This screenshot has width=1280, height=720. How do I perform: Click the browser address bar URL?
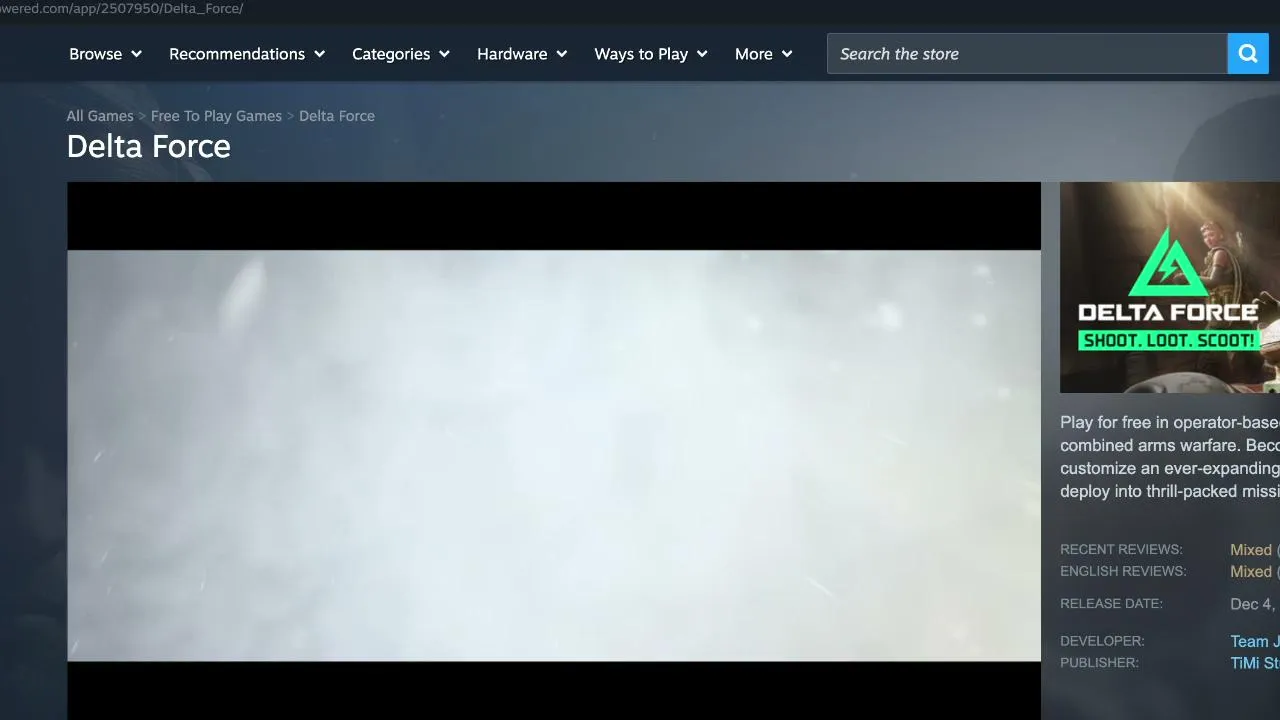tap(122, 9)
